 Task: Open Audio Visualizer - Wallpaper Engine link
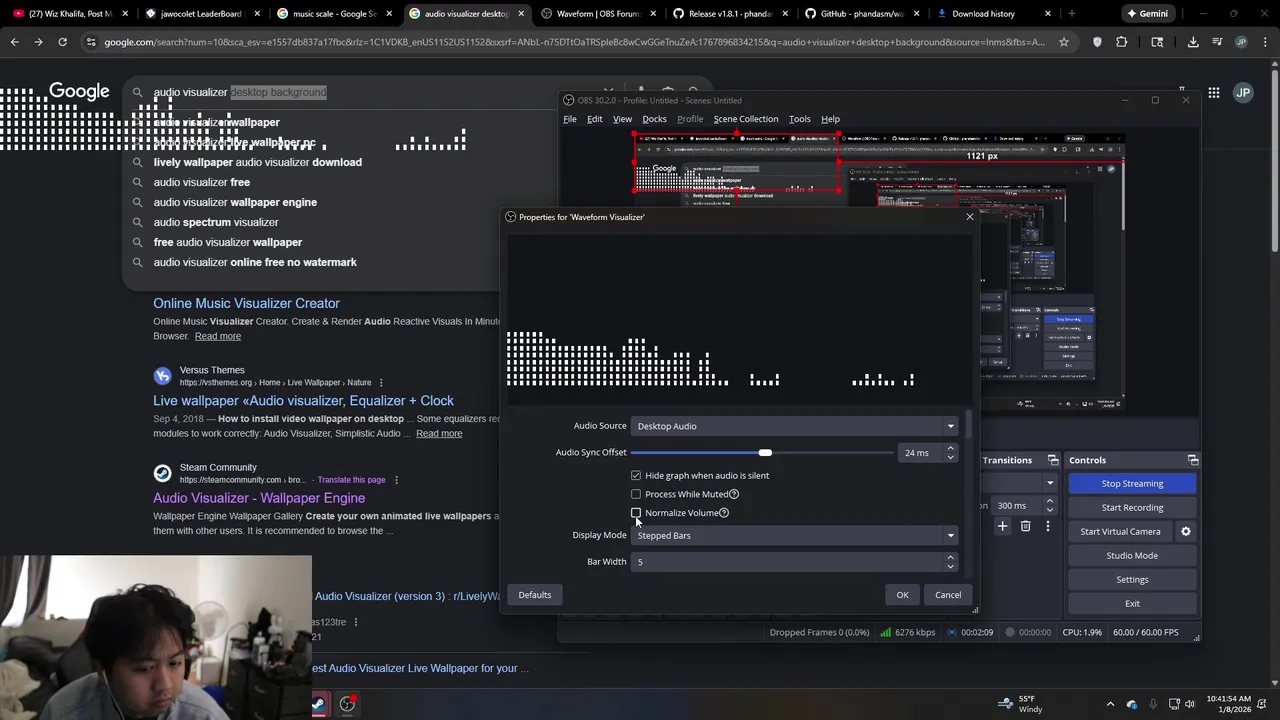pyautogui.click(x=259, y=498)
